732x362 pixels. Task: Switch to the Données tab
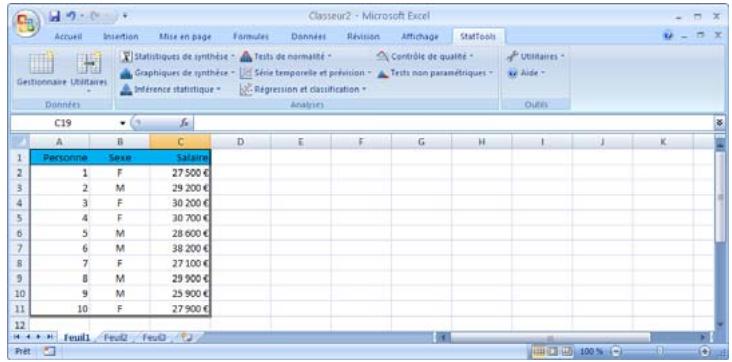pyautogui.click(x=309, y=36)
